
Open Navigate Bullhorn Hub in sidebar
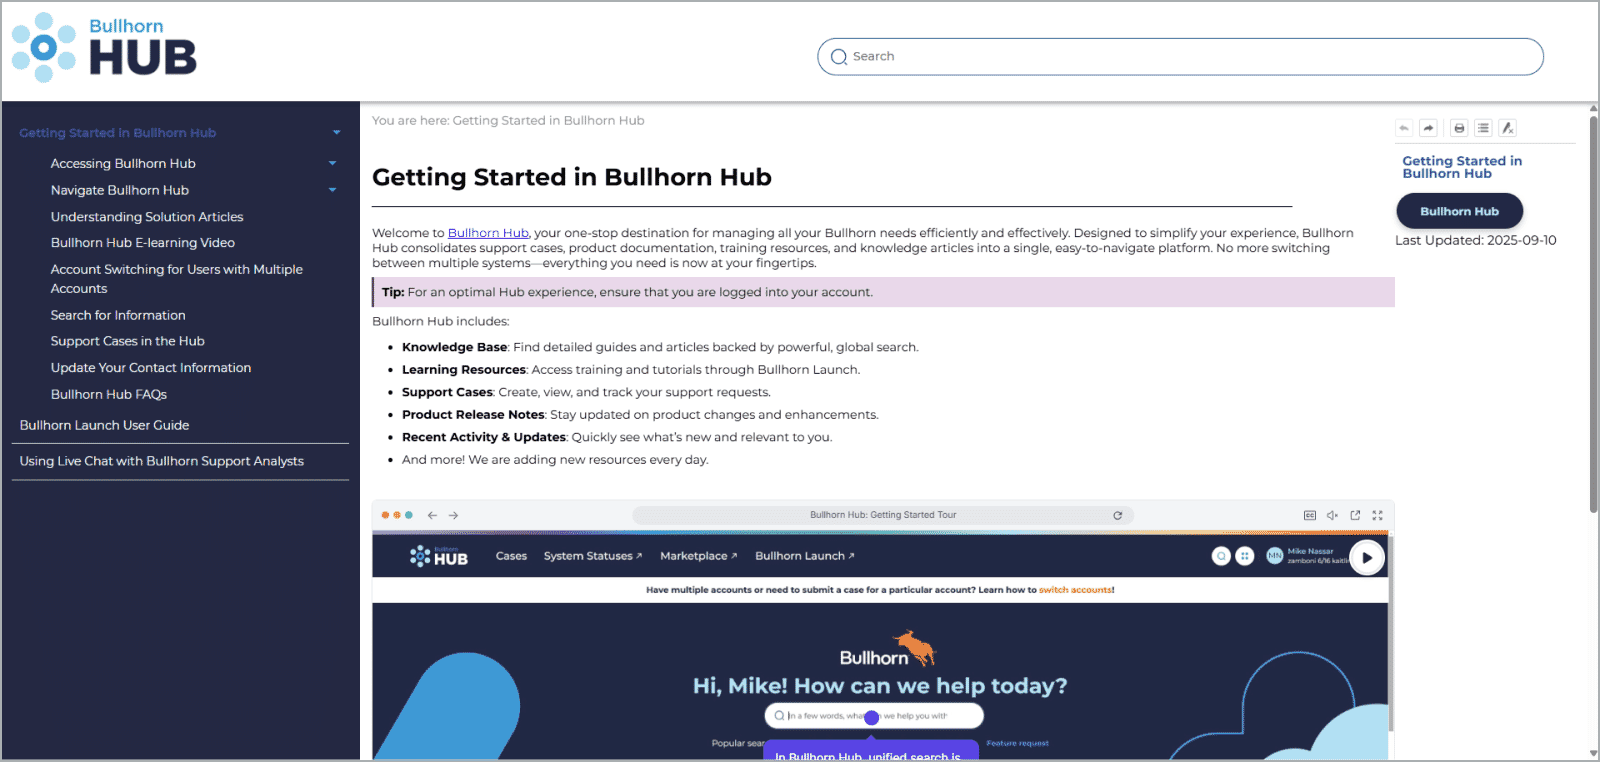pos(120,190)
